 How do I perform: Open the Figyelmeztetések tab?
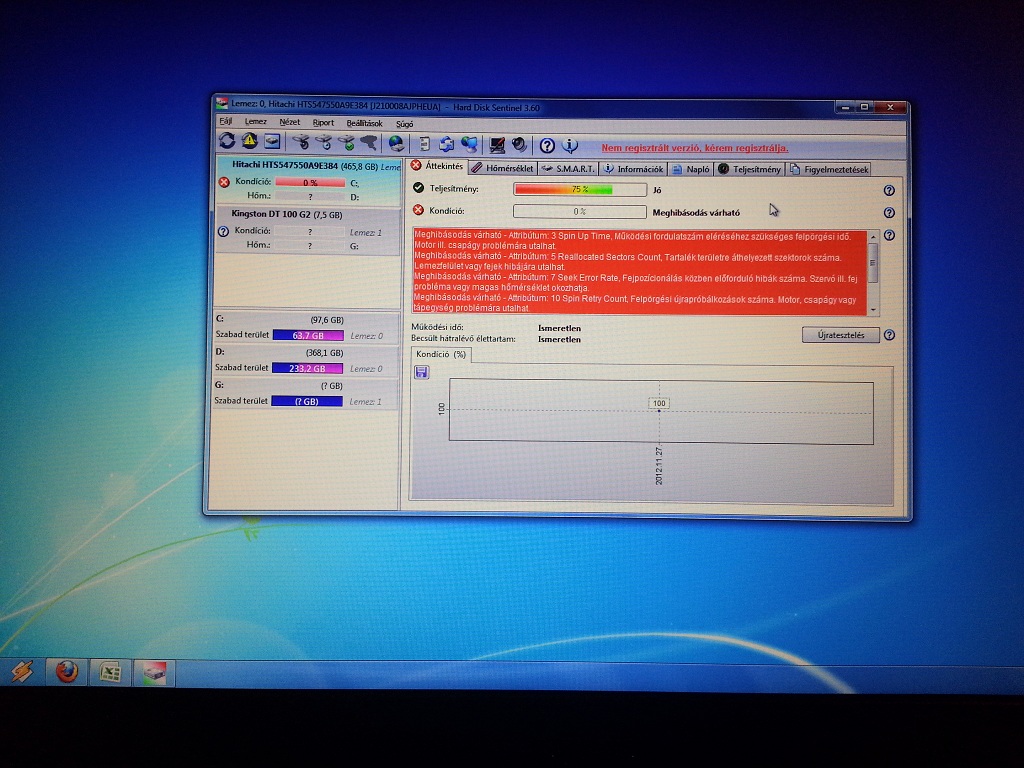pos(829,170)
